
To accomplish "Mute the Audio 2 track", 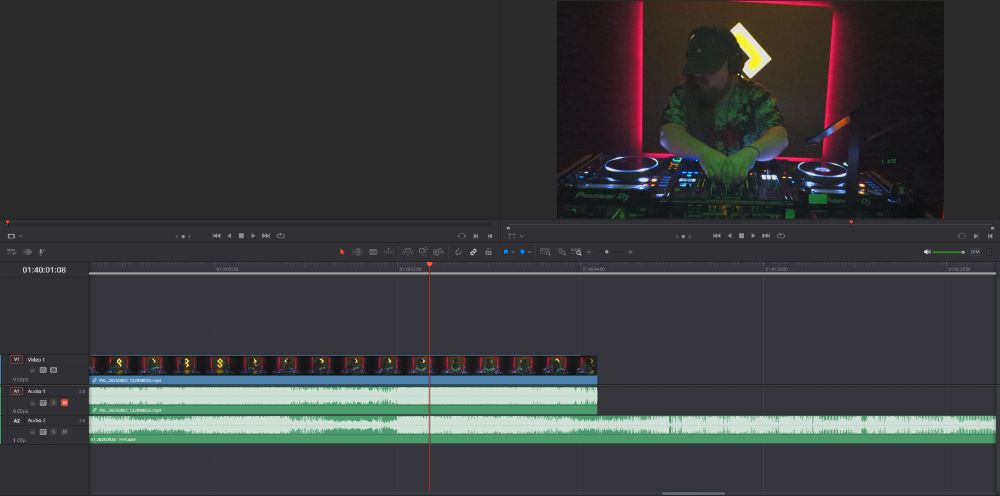I will 64,432.
